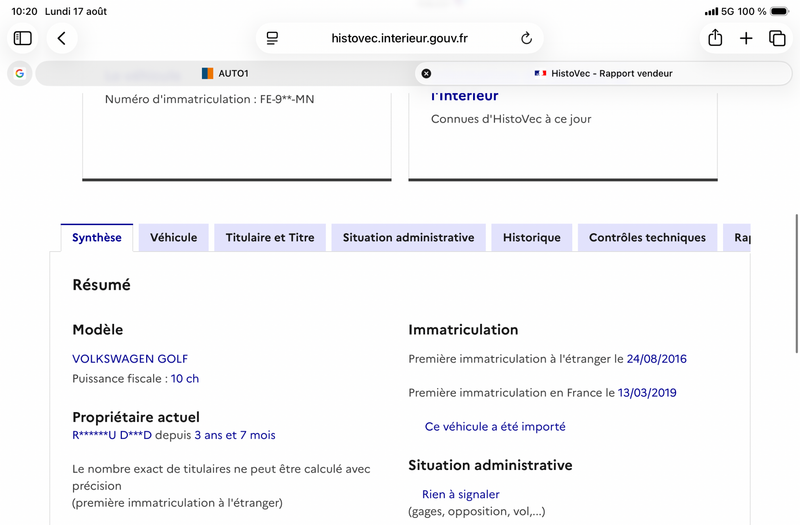
Task: Click the Résumé heading
Action: tap(102, 285)
